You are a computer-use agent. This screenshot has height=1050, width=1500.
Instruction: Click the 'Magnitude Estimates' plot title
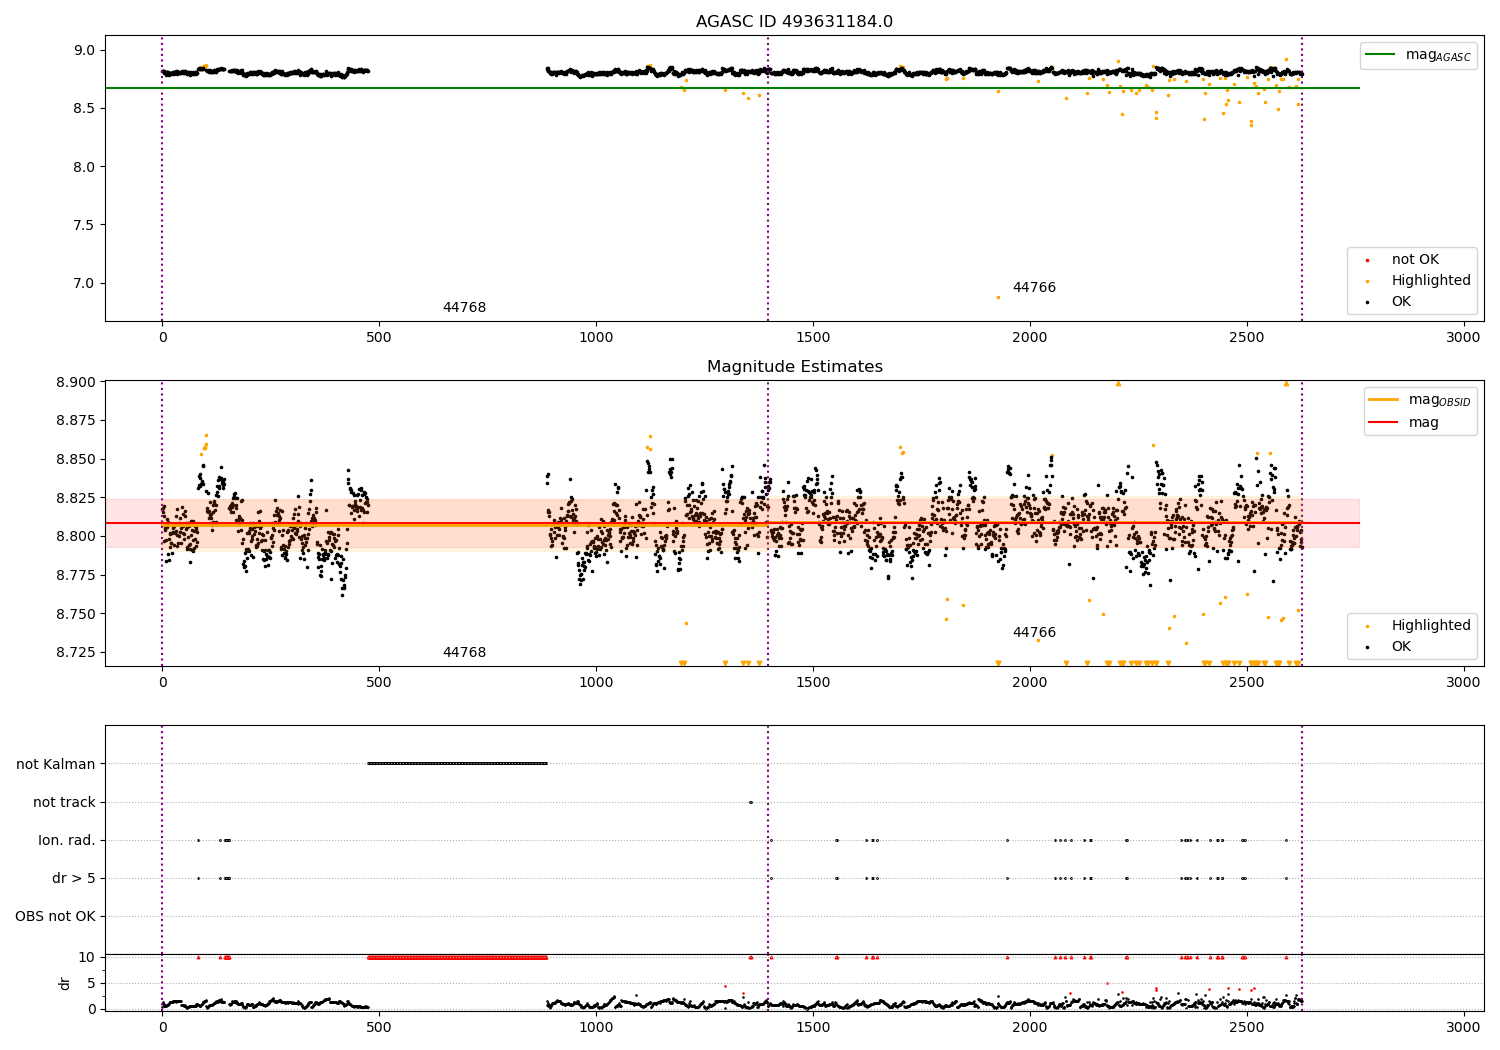(794, 367)
